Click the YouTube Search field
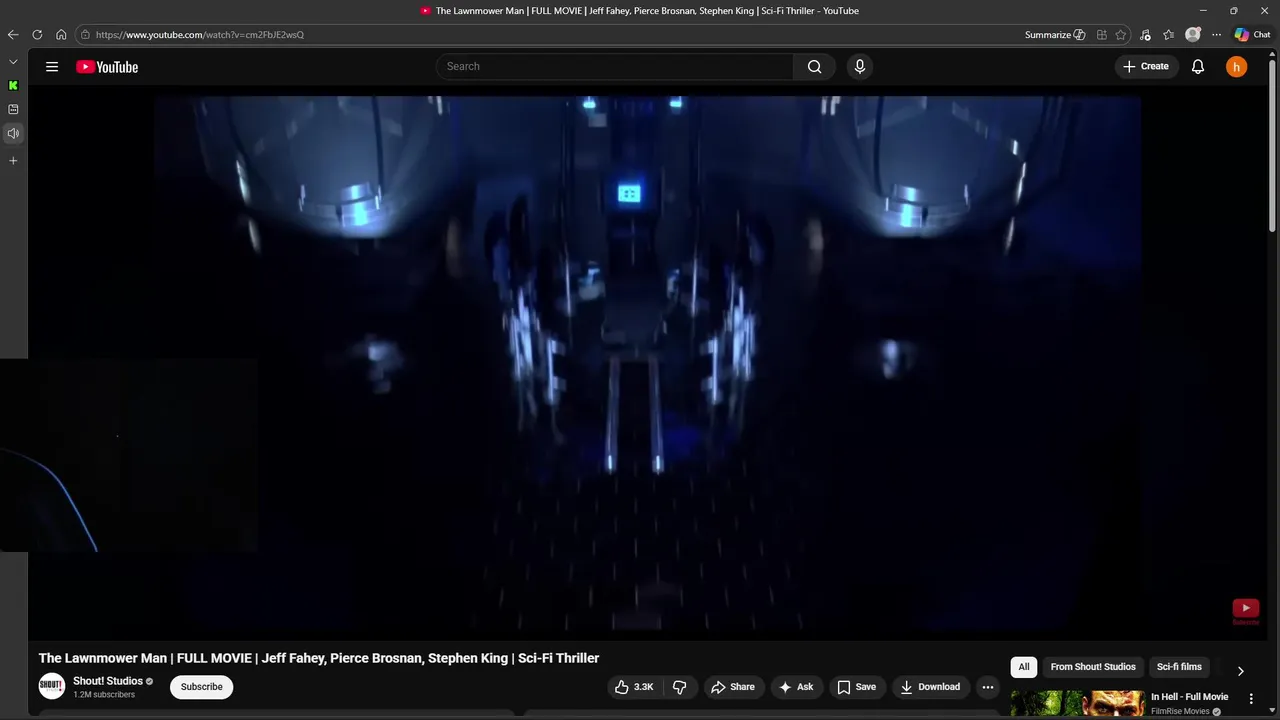This screenshot has width=1280, height=720. coord(615,66)
